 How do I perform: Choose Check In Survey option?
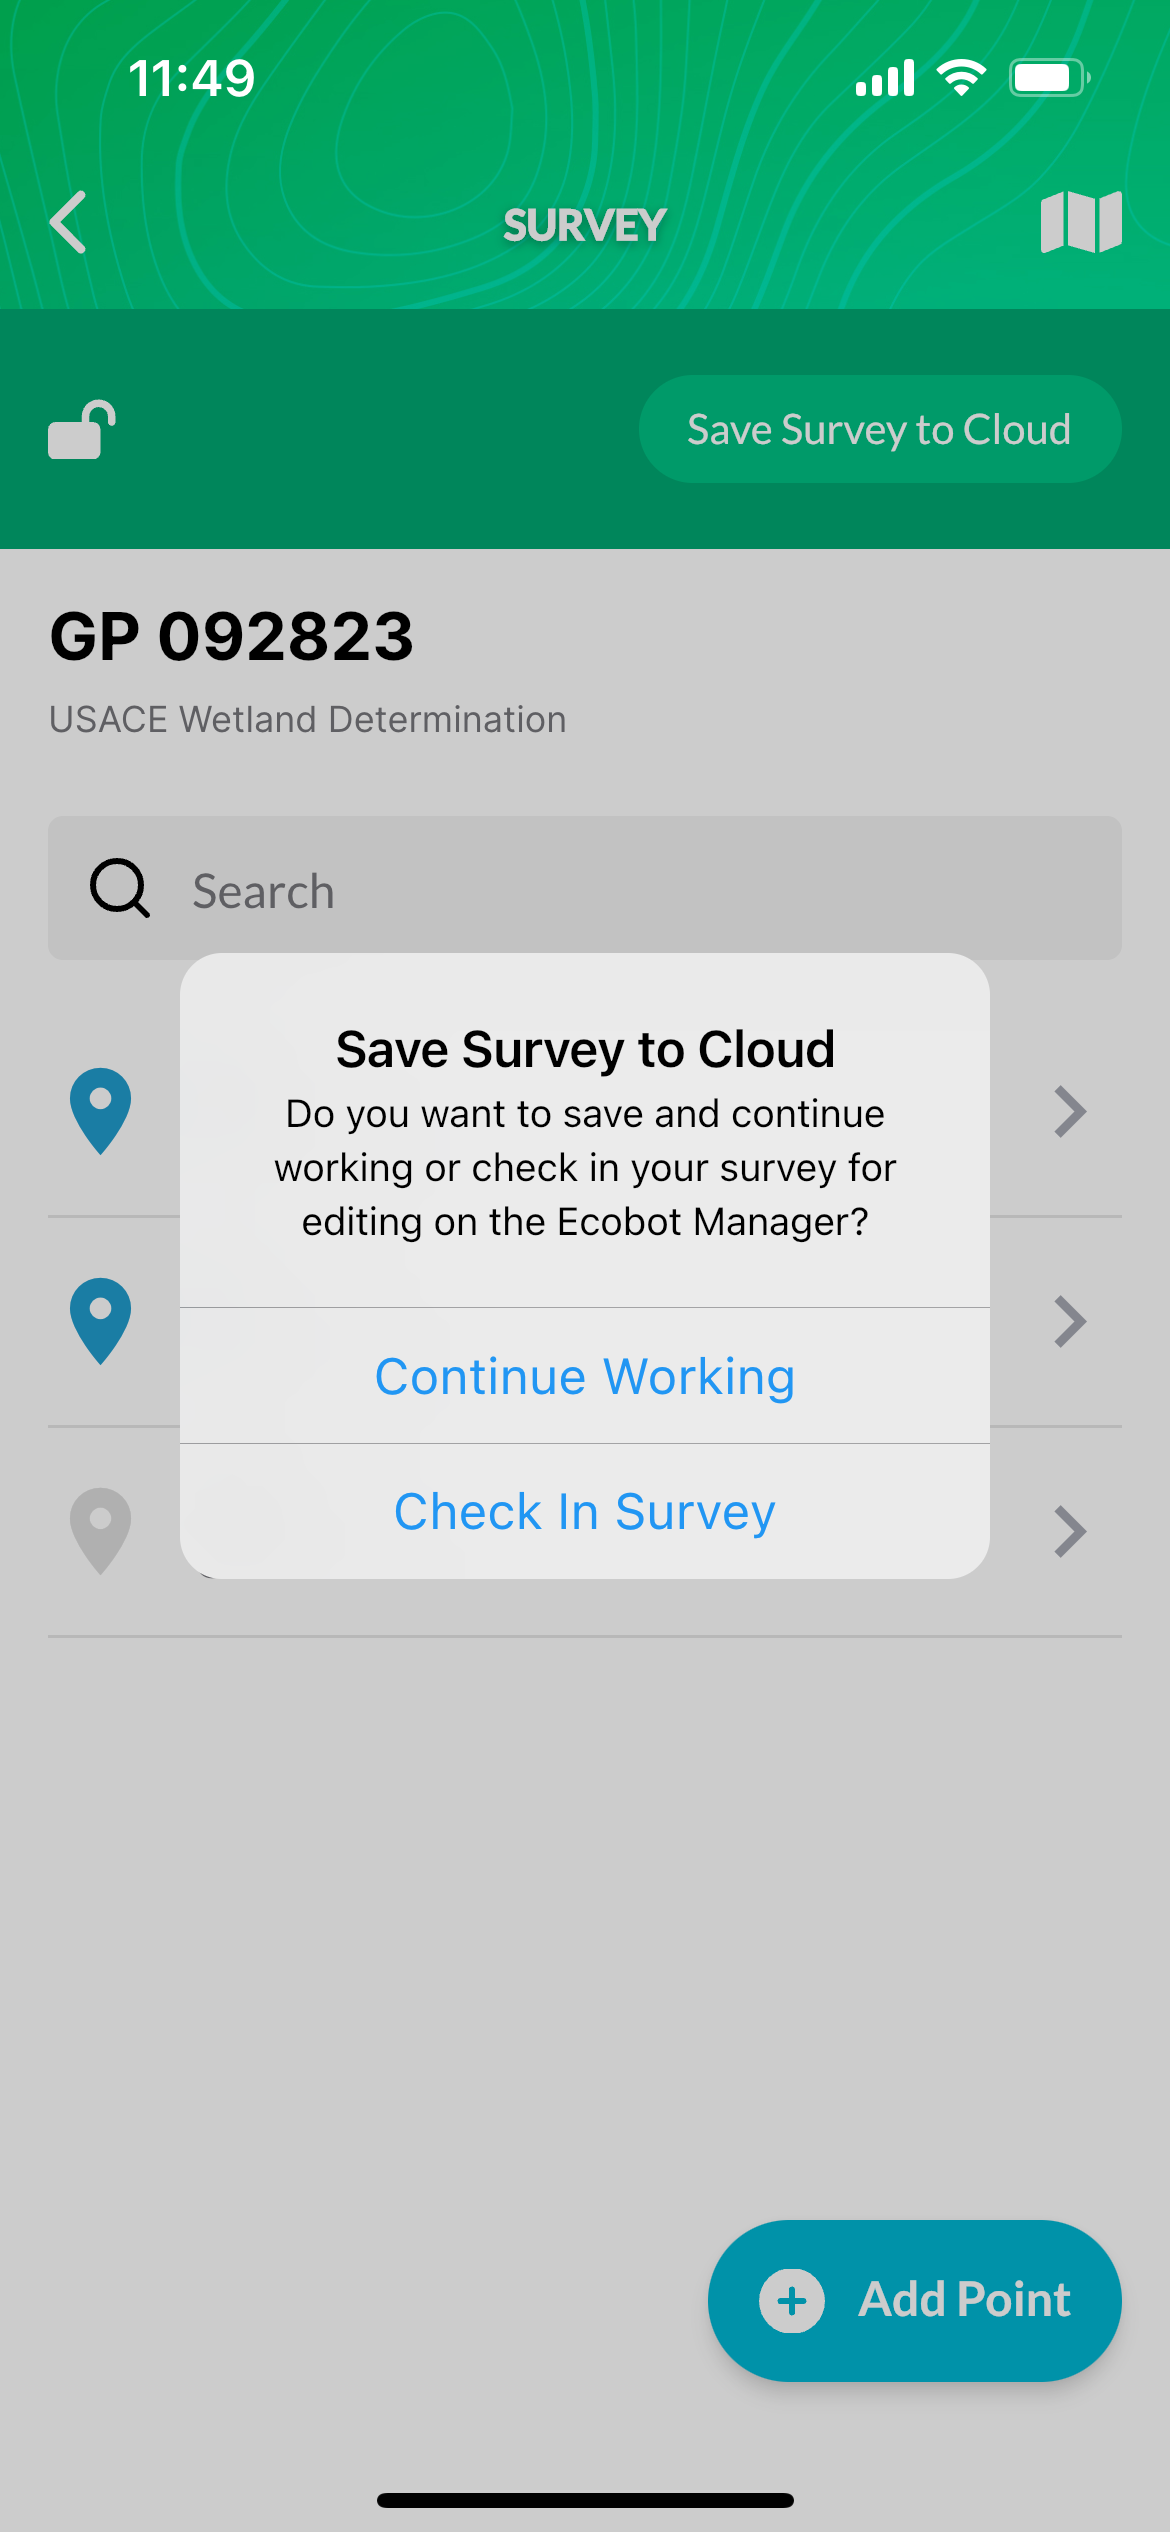pyautogui.click(x=585, y=1511)
